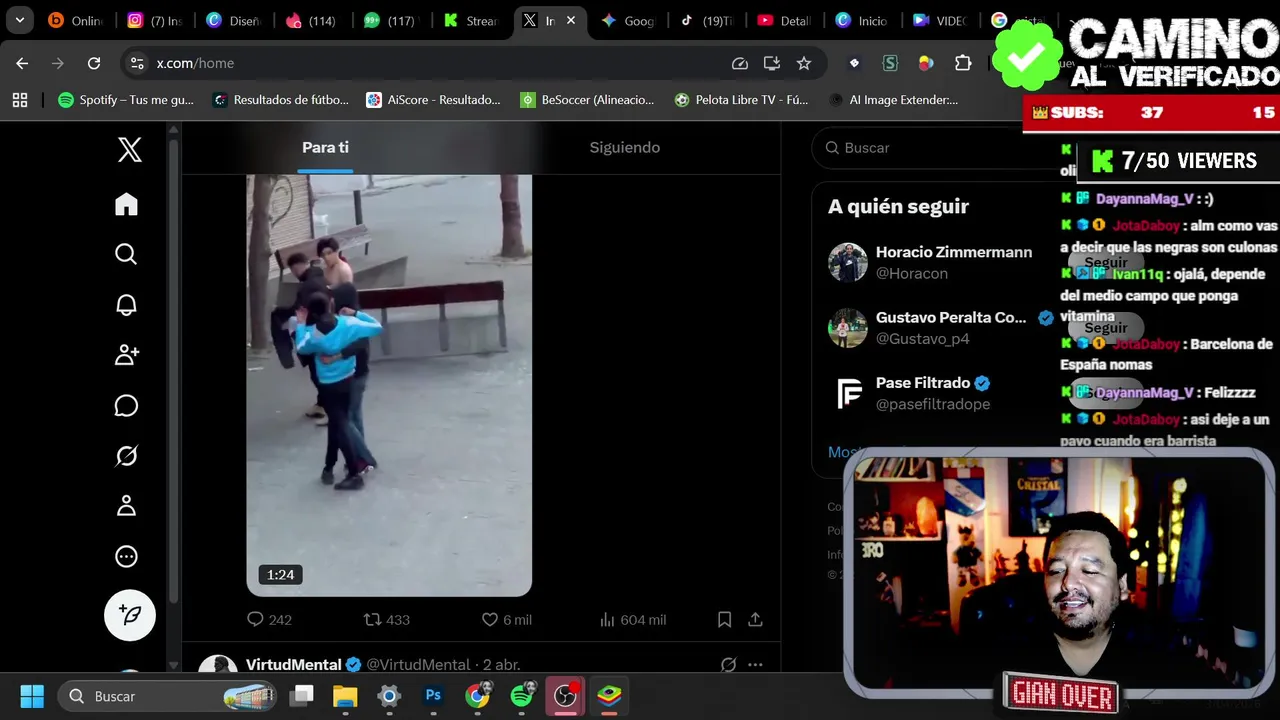Switch to the Kick Stream browser tab
The width and height of the screenshot is (1280, 720).
470,21
